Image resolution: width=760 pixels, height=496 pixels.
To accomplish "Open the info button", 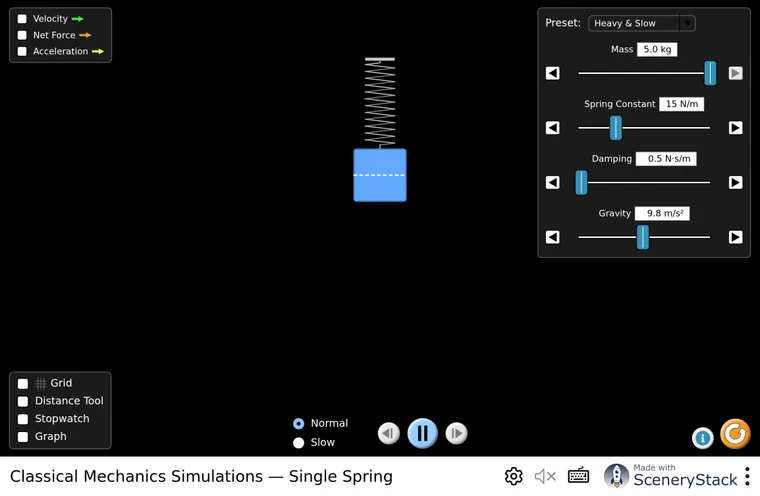I will click(x=702, y=438).
